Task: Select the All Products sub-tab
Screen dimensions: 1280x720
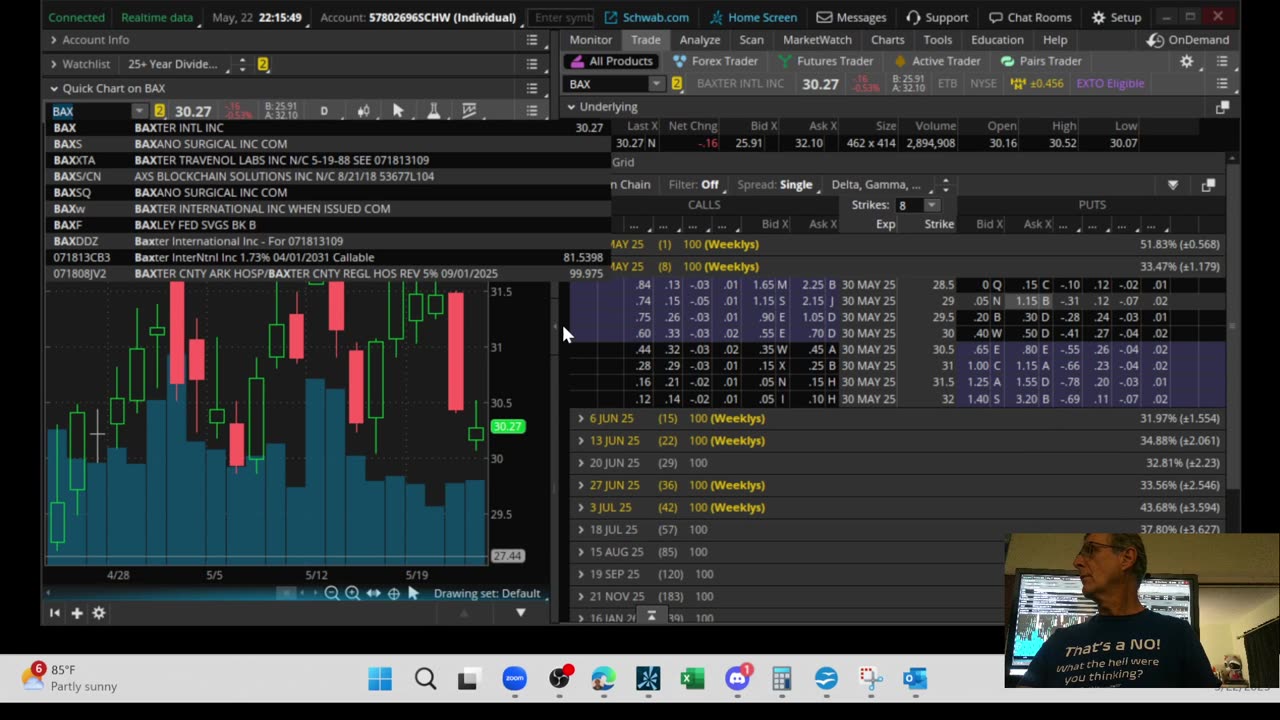Action: tap(612, 61)
